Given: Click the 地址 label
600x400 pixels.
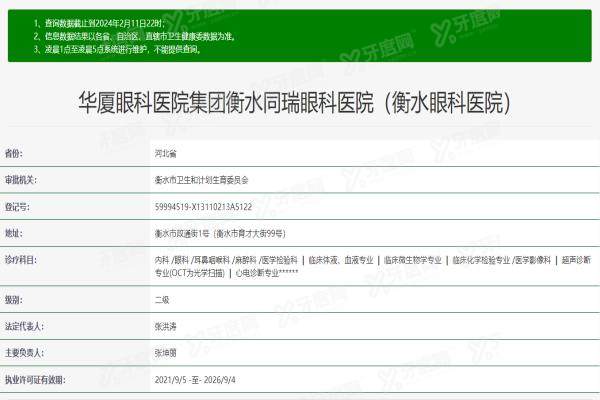Looking at the screenshot, I should click(x=14, y=233).
